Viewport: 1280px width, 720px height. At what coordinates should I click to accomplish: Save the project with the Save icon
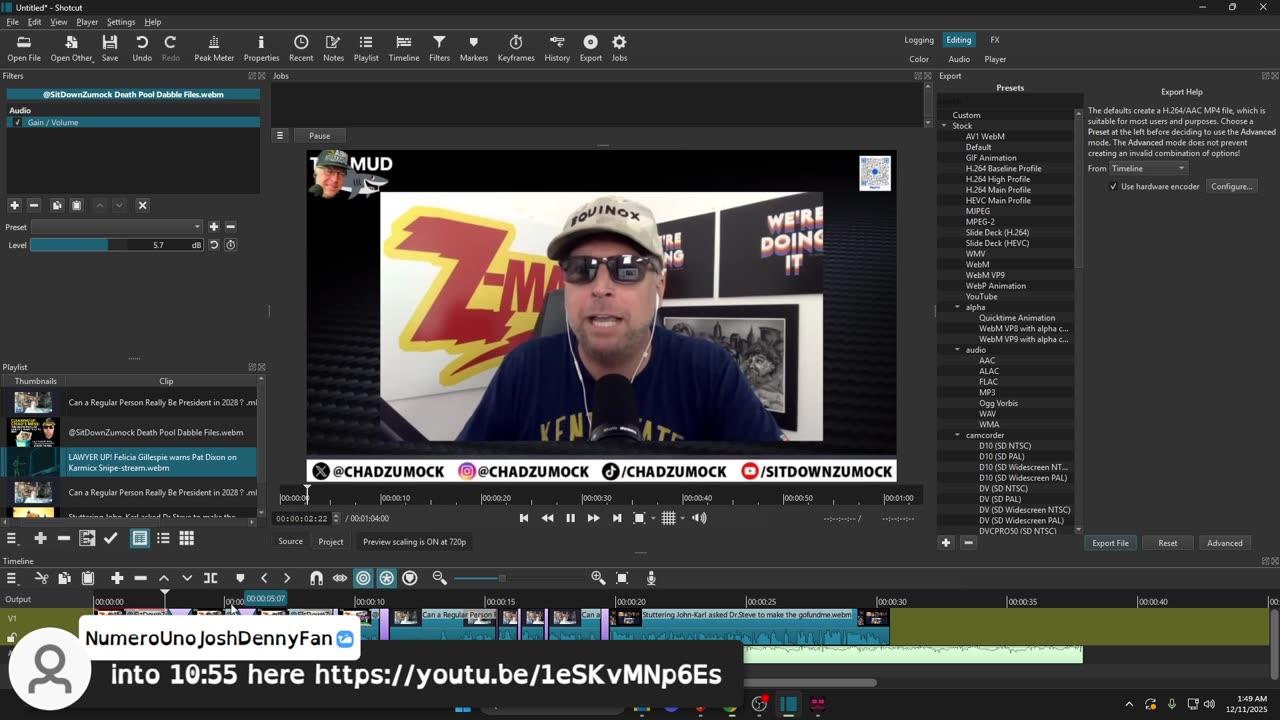pos(110,48)
